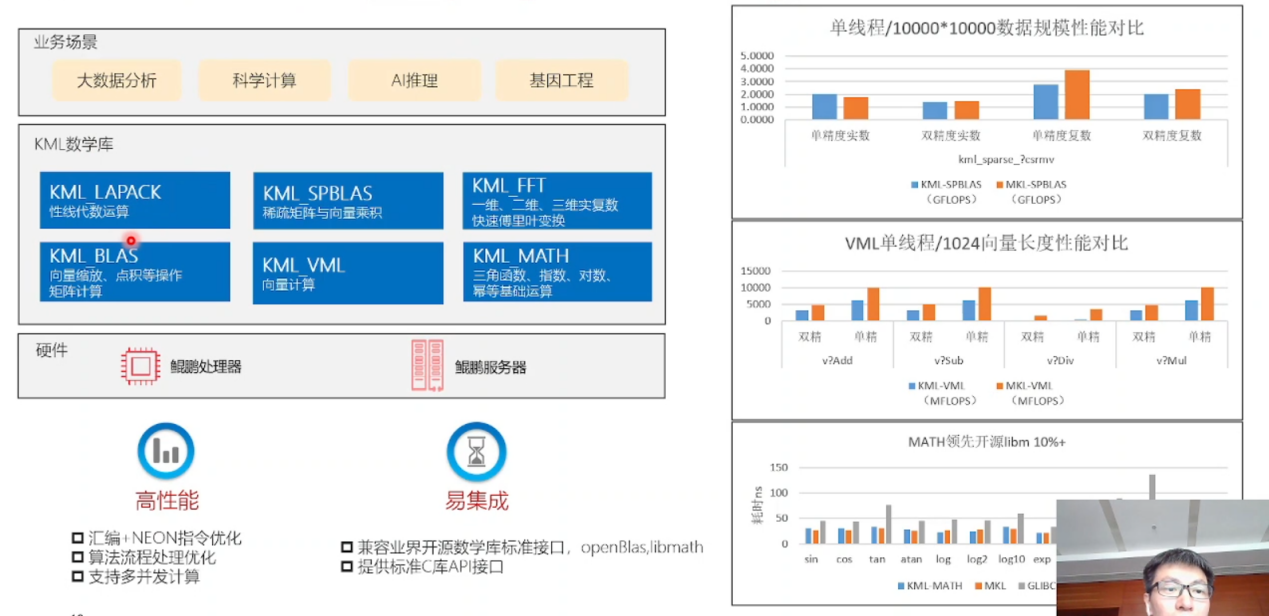Click the v?Mul group label
This screenshot has height=616, width=1269.
pos(1170,360)
